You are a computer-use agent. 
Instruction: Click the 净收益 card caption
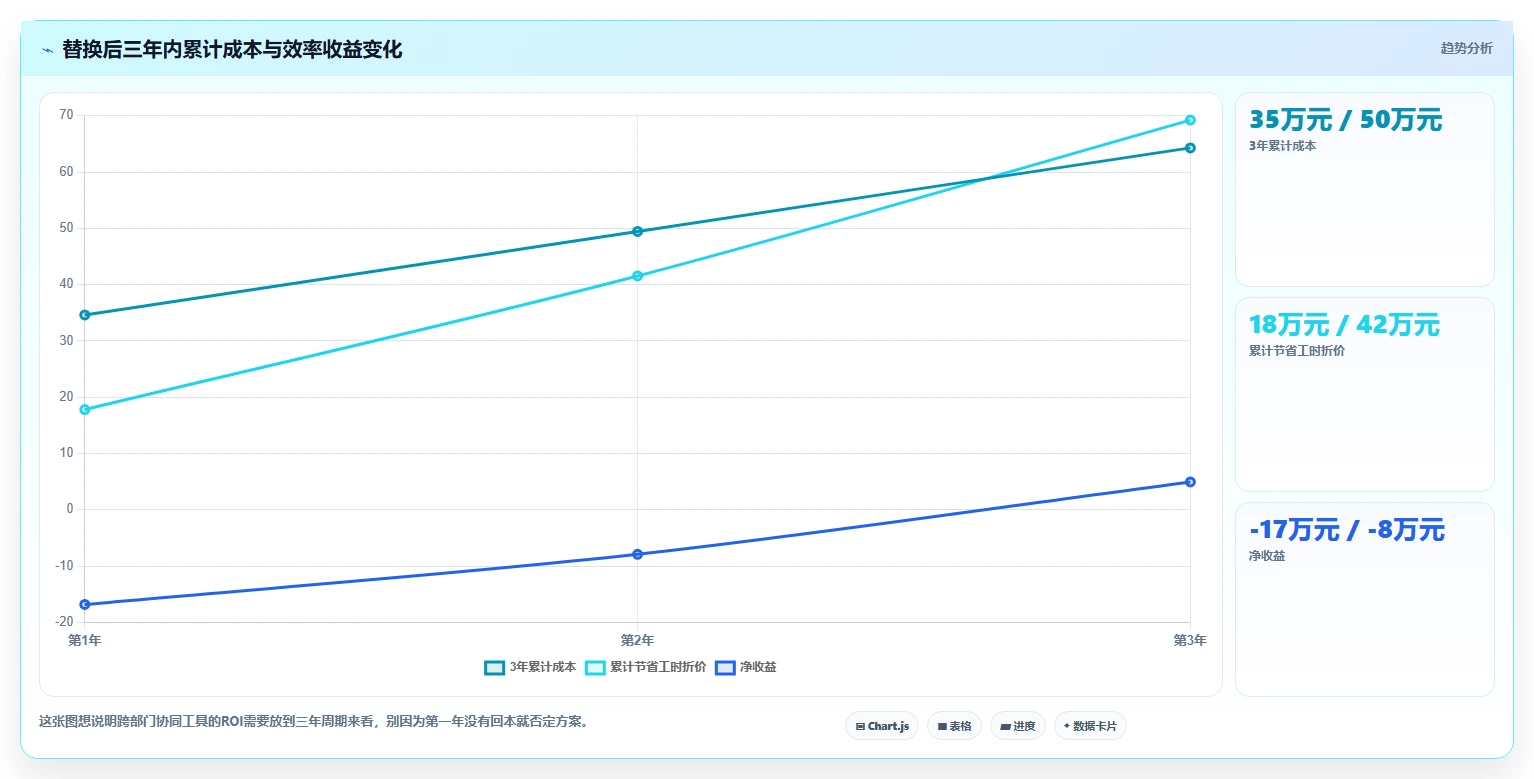1267,556
